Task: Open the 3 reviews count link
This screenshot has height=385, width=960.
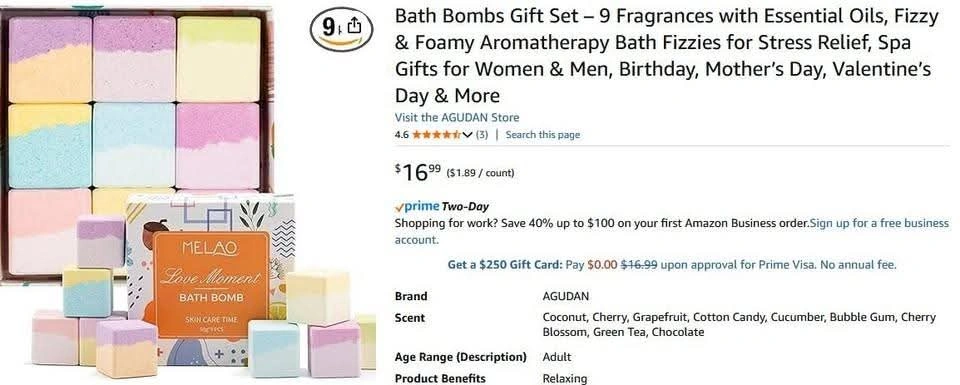Action: click(x=482, y=135)
